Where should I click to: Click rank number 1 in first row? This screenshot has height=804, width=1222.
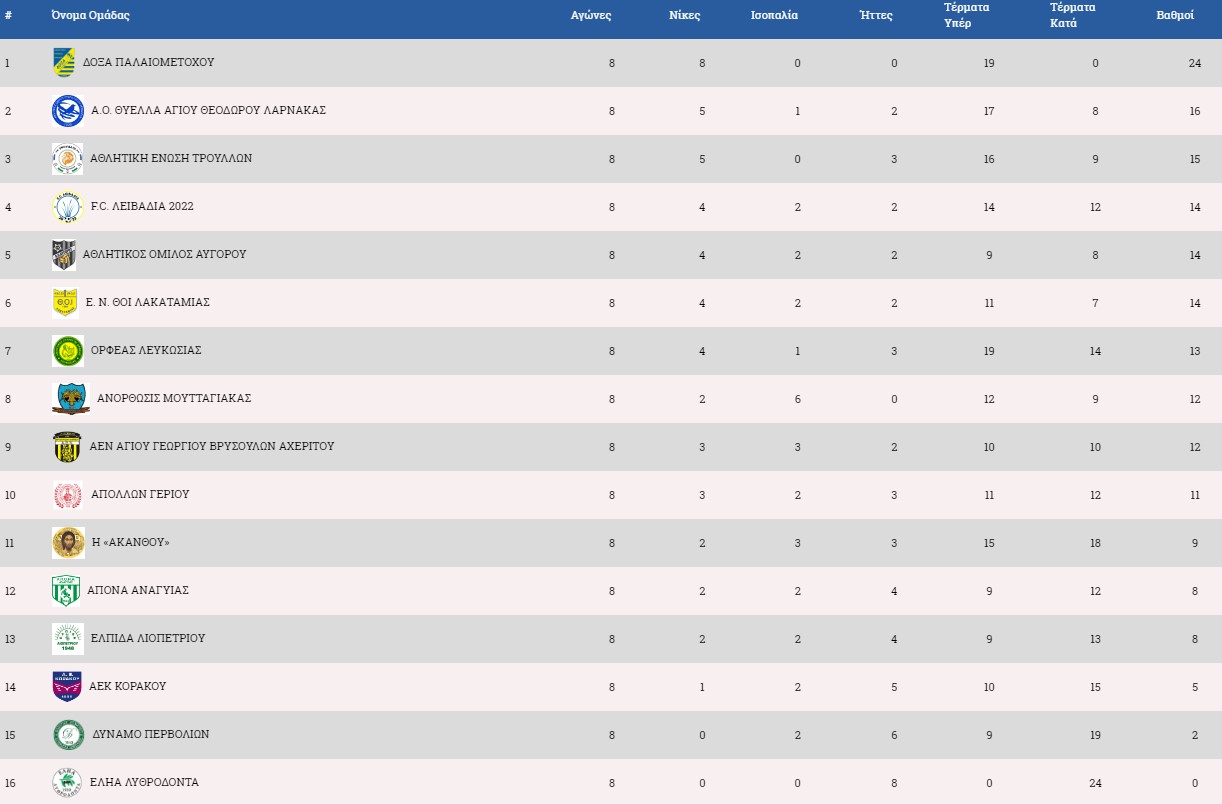pos(7,63)
